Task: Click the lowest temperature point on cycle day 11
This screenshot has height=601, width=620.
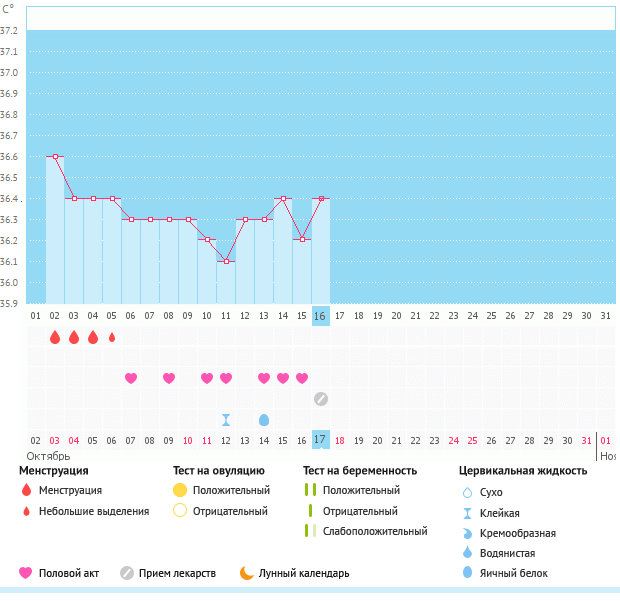Action: pyautogui.click(x=226, y=261)
